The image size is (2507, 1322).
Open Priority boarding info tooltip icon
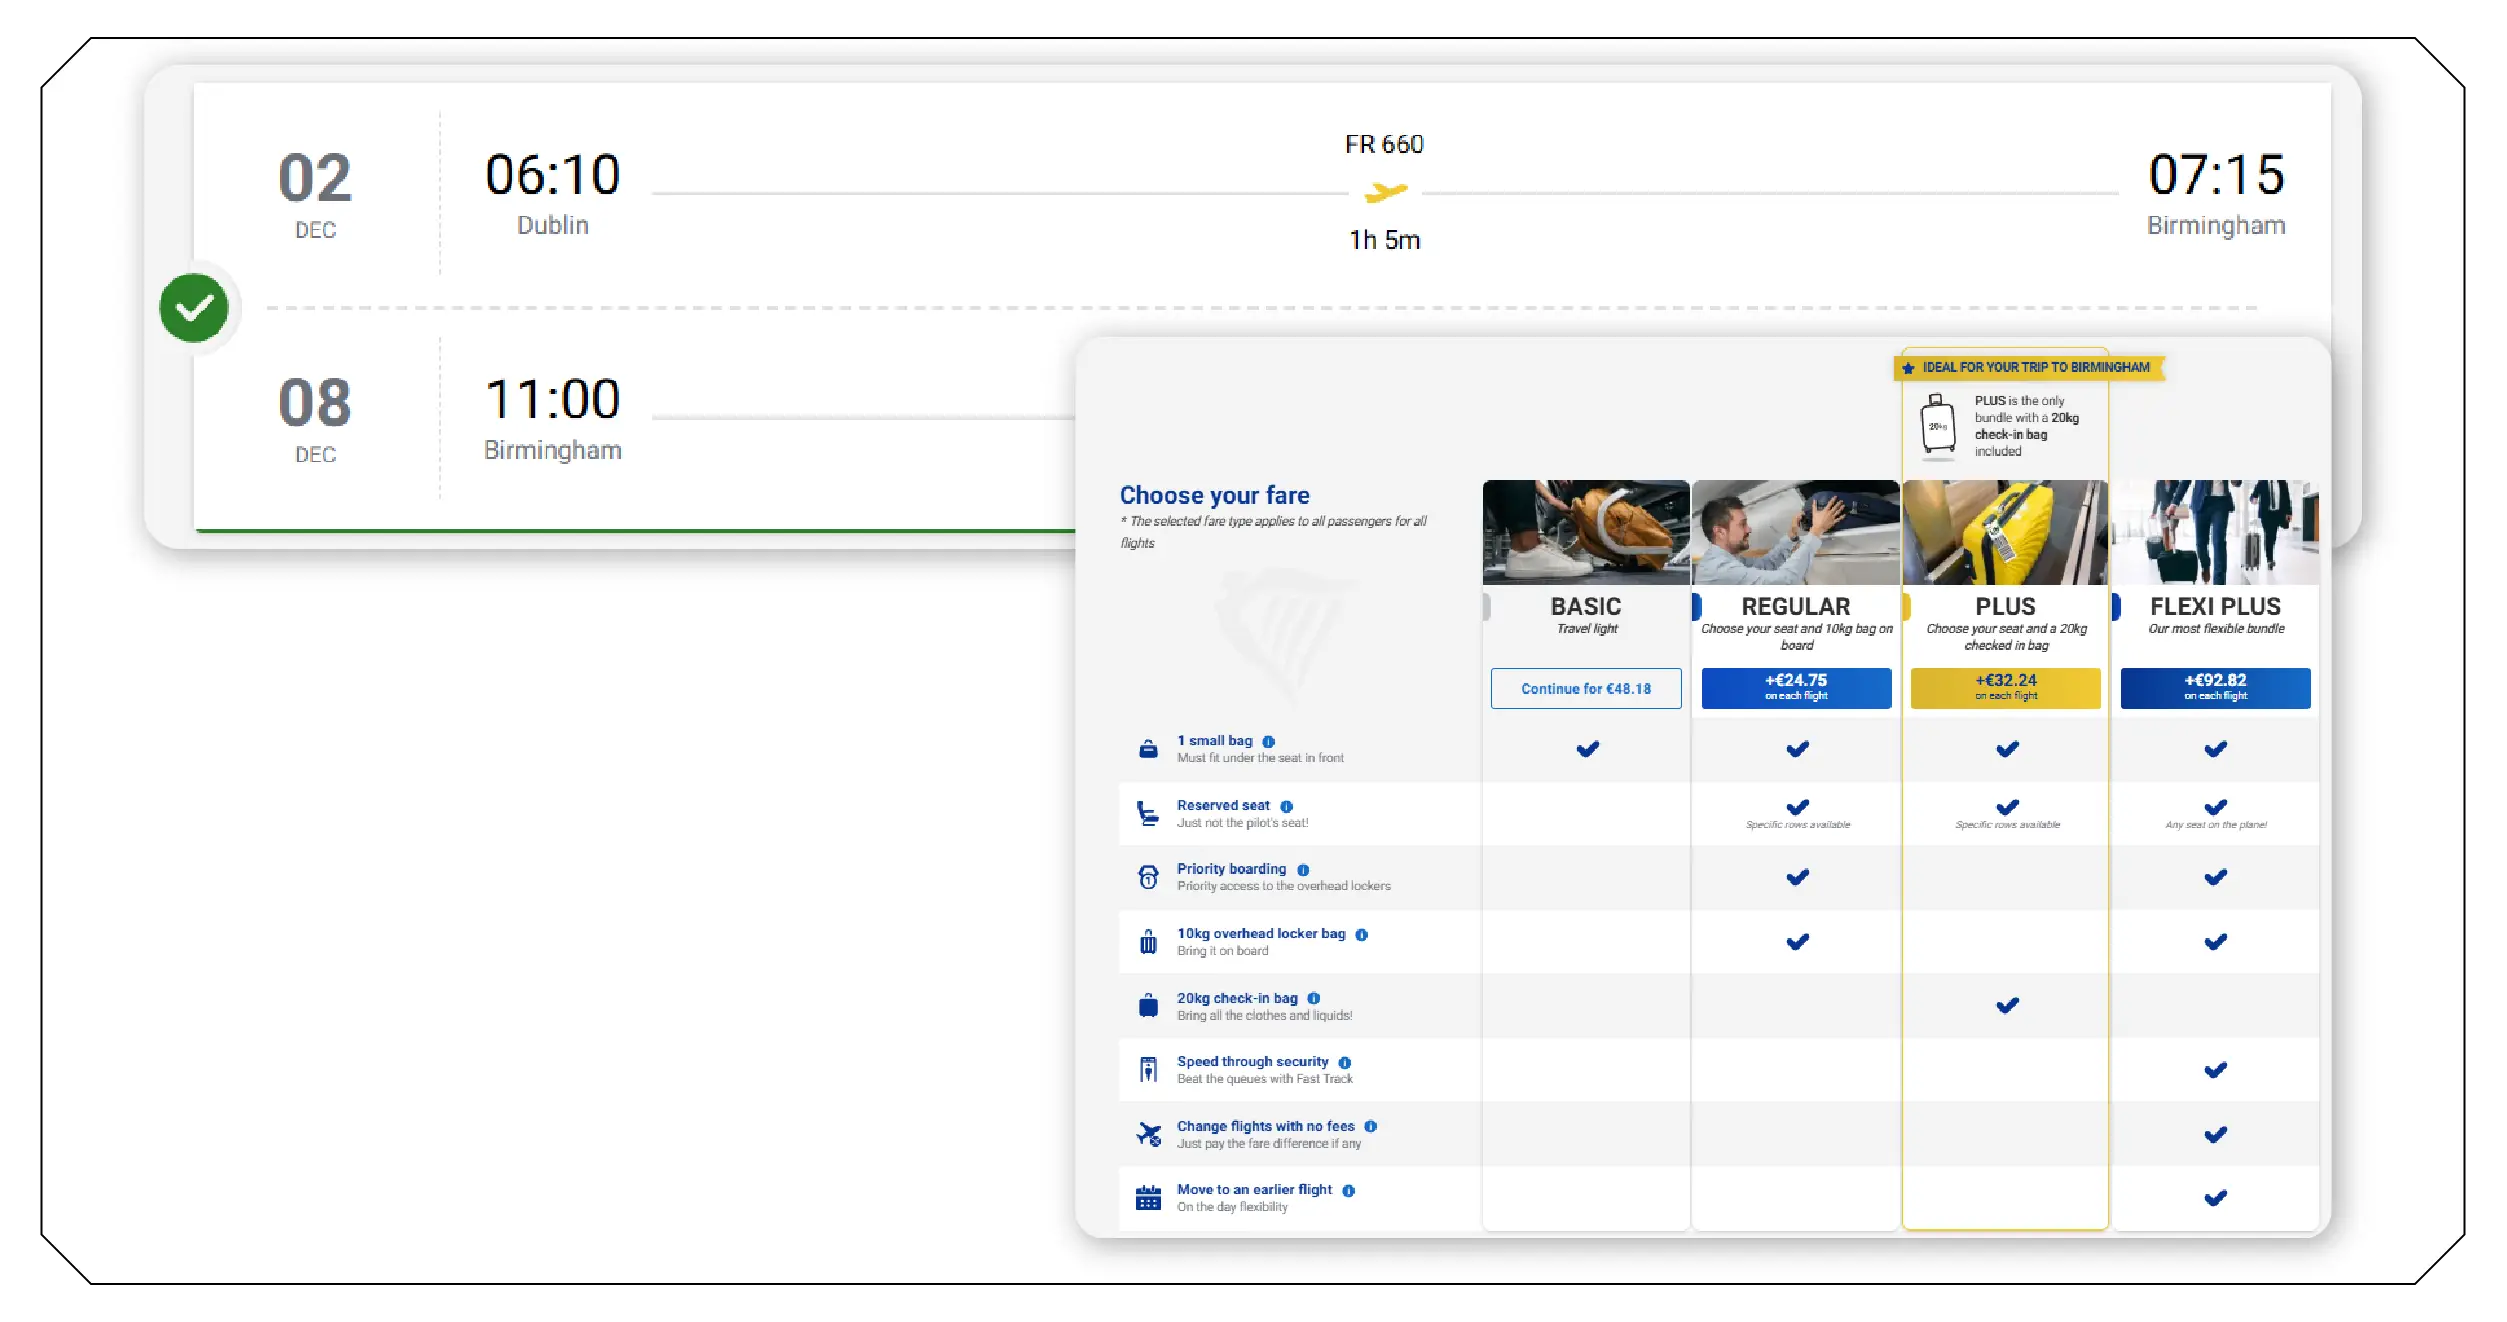(1302, 870)
